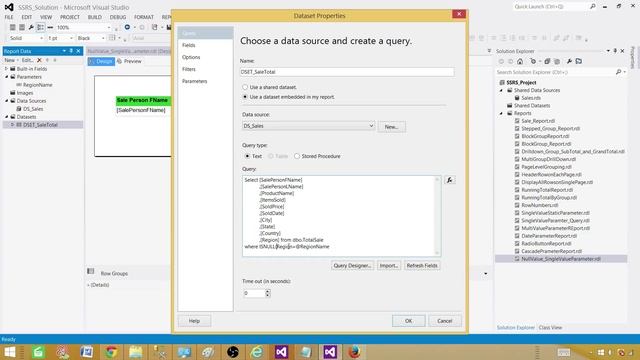Viewport: 640px width, 360px height.
Task: Increase time out using spinner up arrow
Action: [x=268, y=291]
